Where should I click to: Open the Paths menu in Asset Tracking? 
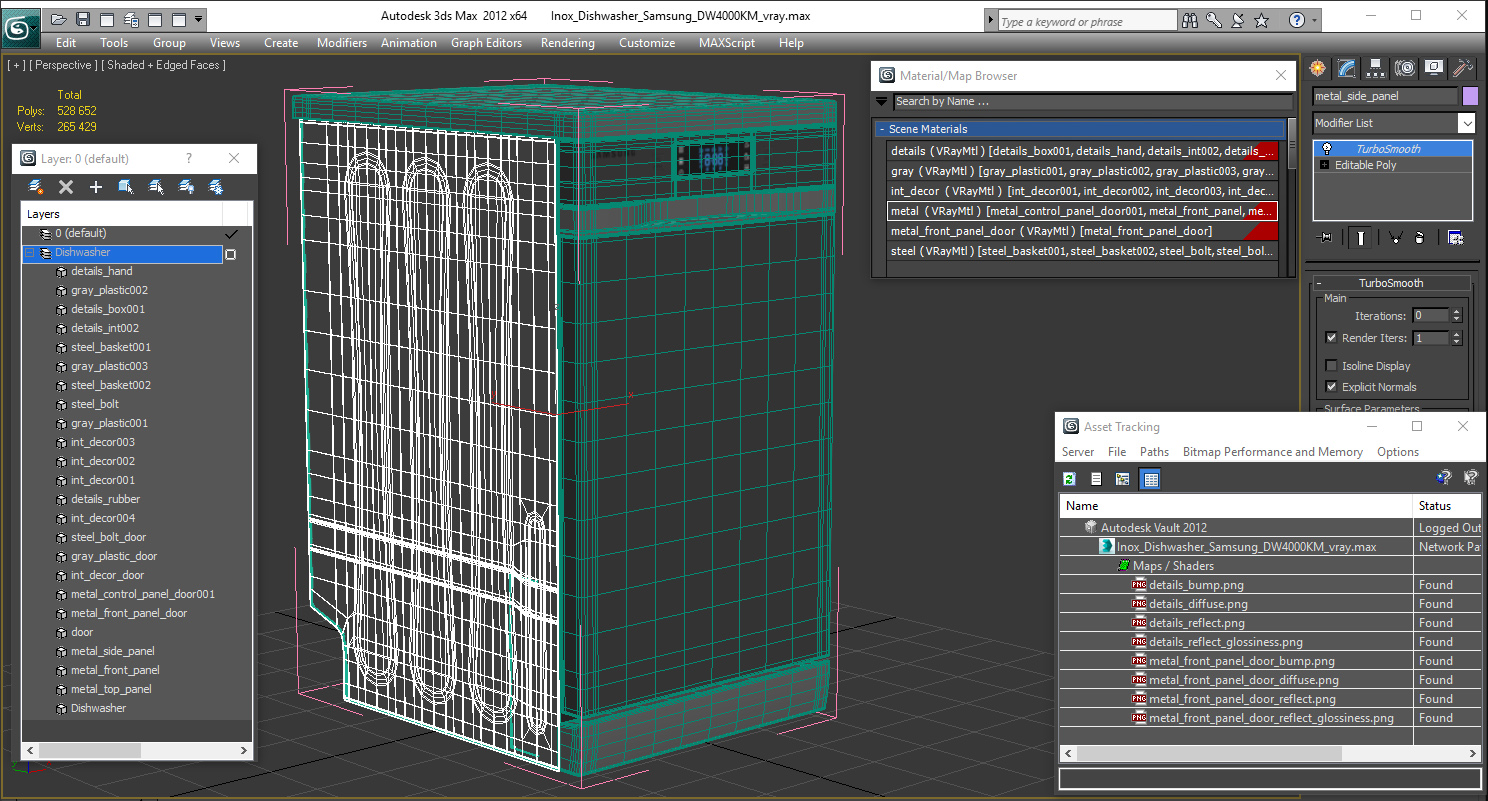[1154, 452]
